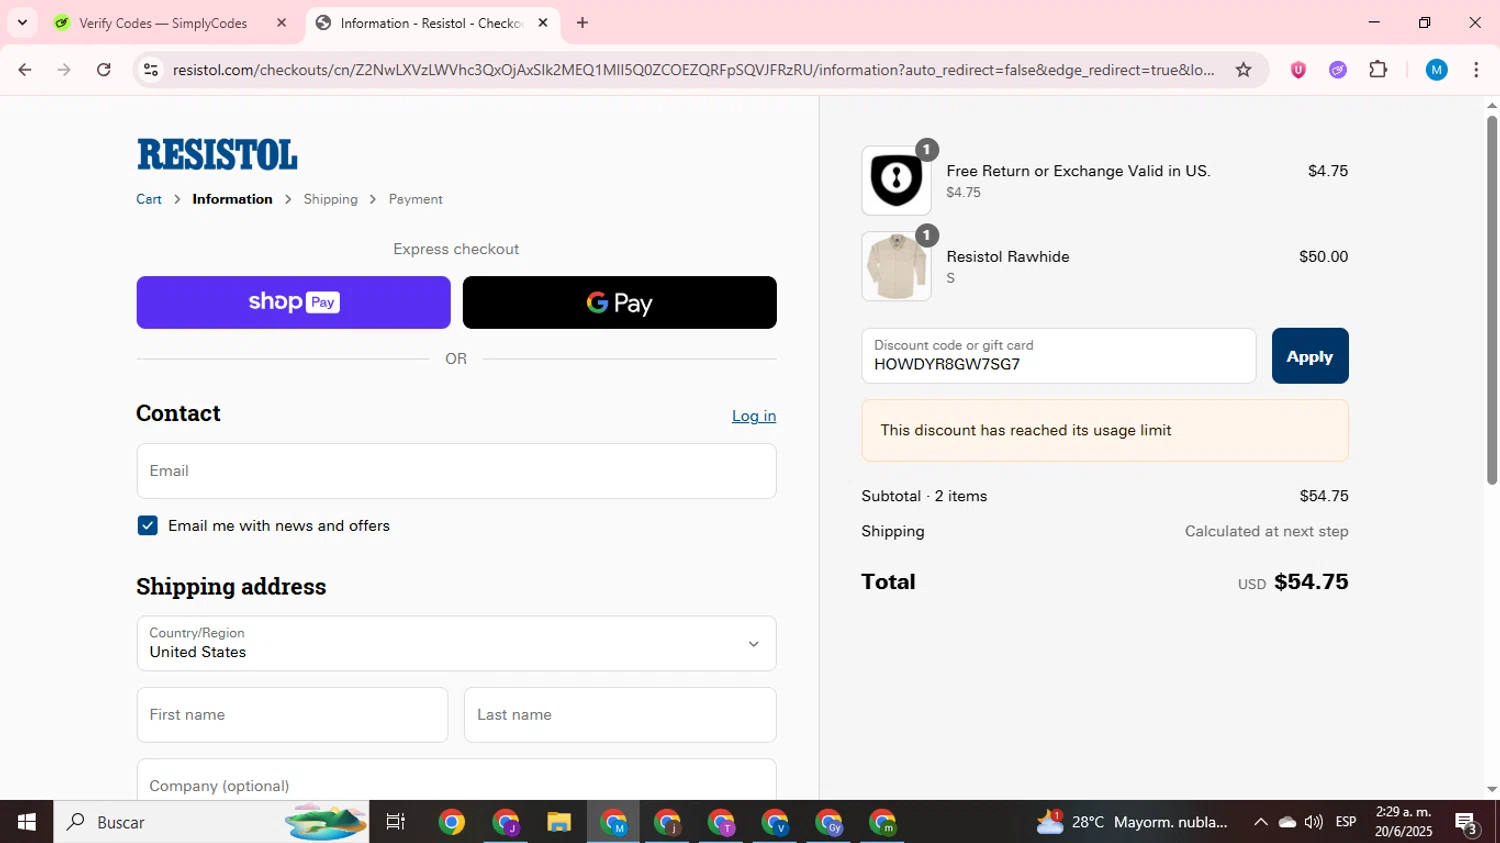The width and height of the screenshot is (1500, 843).
Task: Open the tab search dropdown arrow
Action: pyautogui.click(x=22, y=22)
